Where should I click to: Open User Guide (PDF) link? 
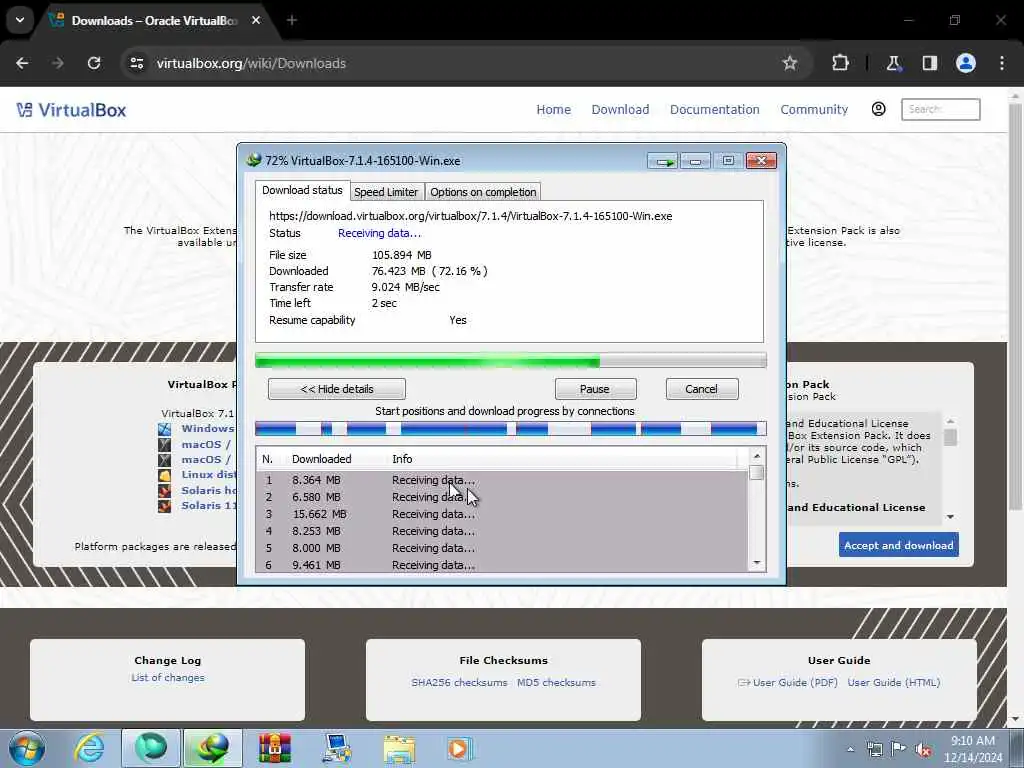[788, 682]
